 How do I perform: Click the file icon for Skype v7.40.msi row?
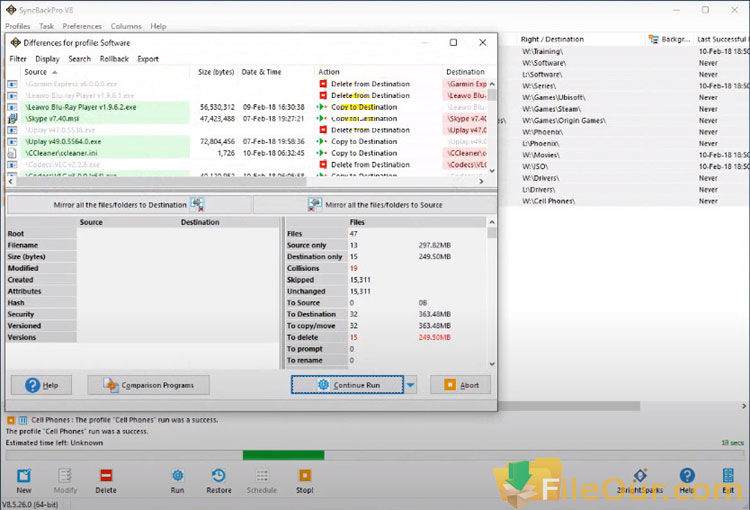12,119
